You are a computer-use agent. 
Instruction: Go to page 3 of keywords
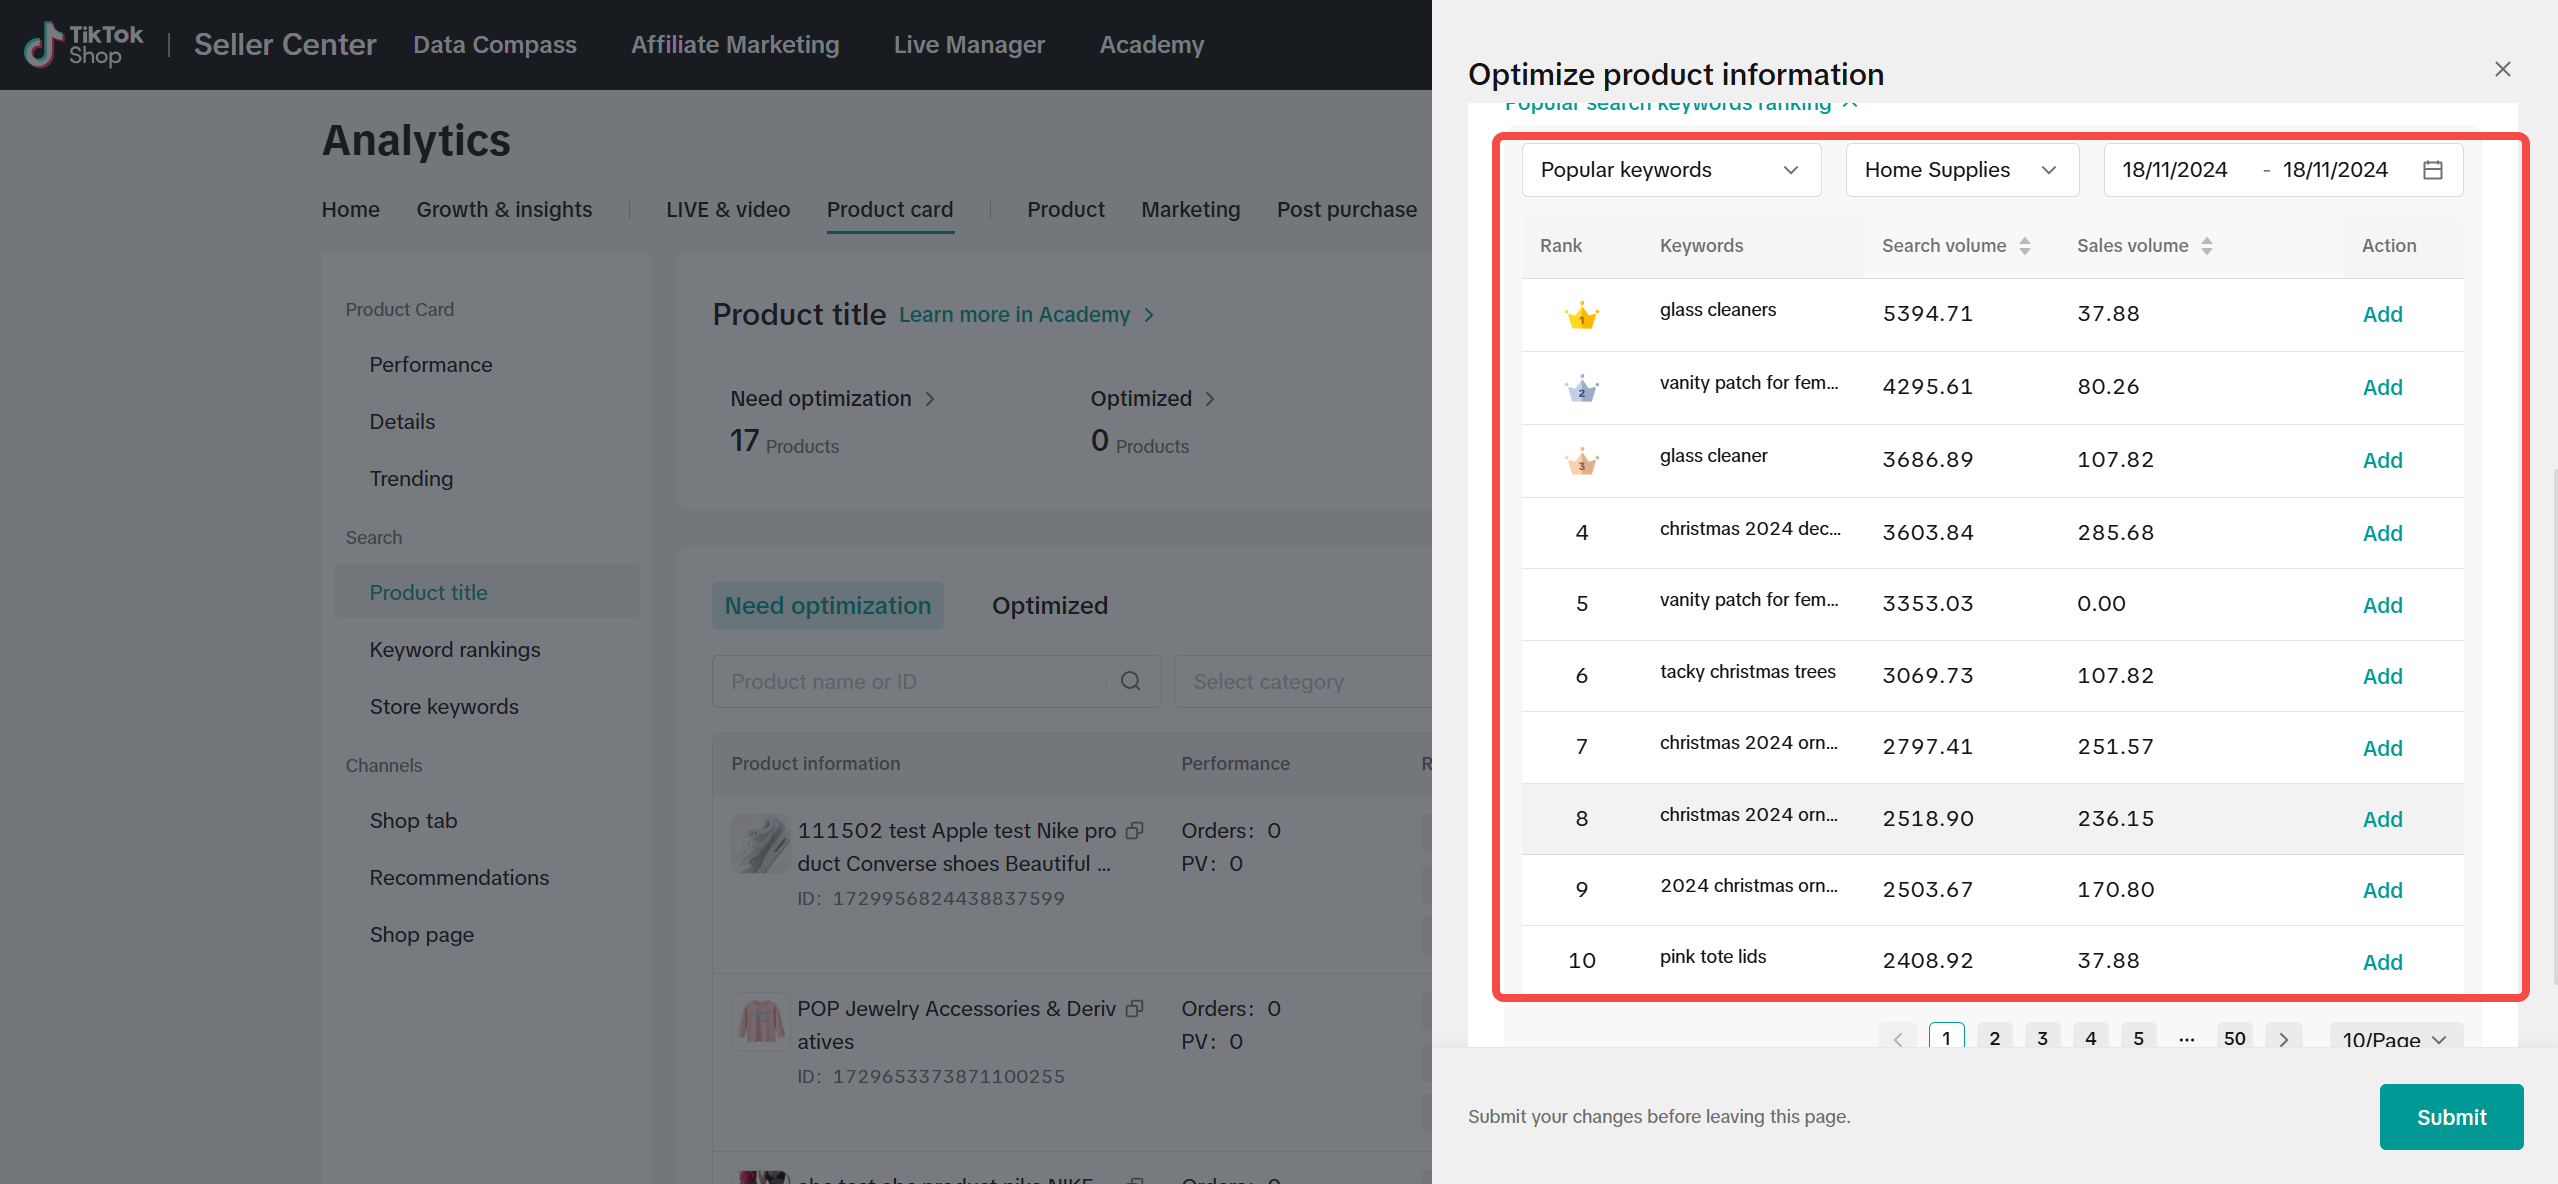(2042, 1038)
